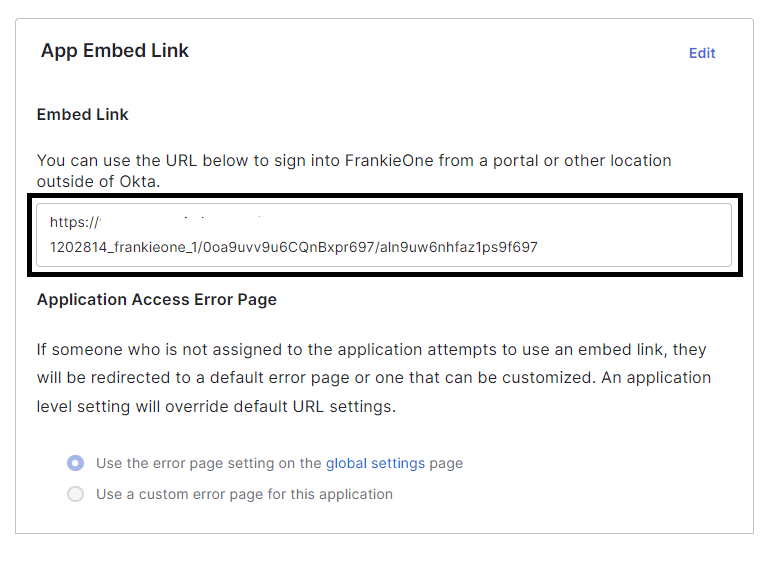Click the 'Use a custom error page' label
Image resolution: width=779 pixels, height=561 pixels.
click(x=244, y=494)
